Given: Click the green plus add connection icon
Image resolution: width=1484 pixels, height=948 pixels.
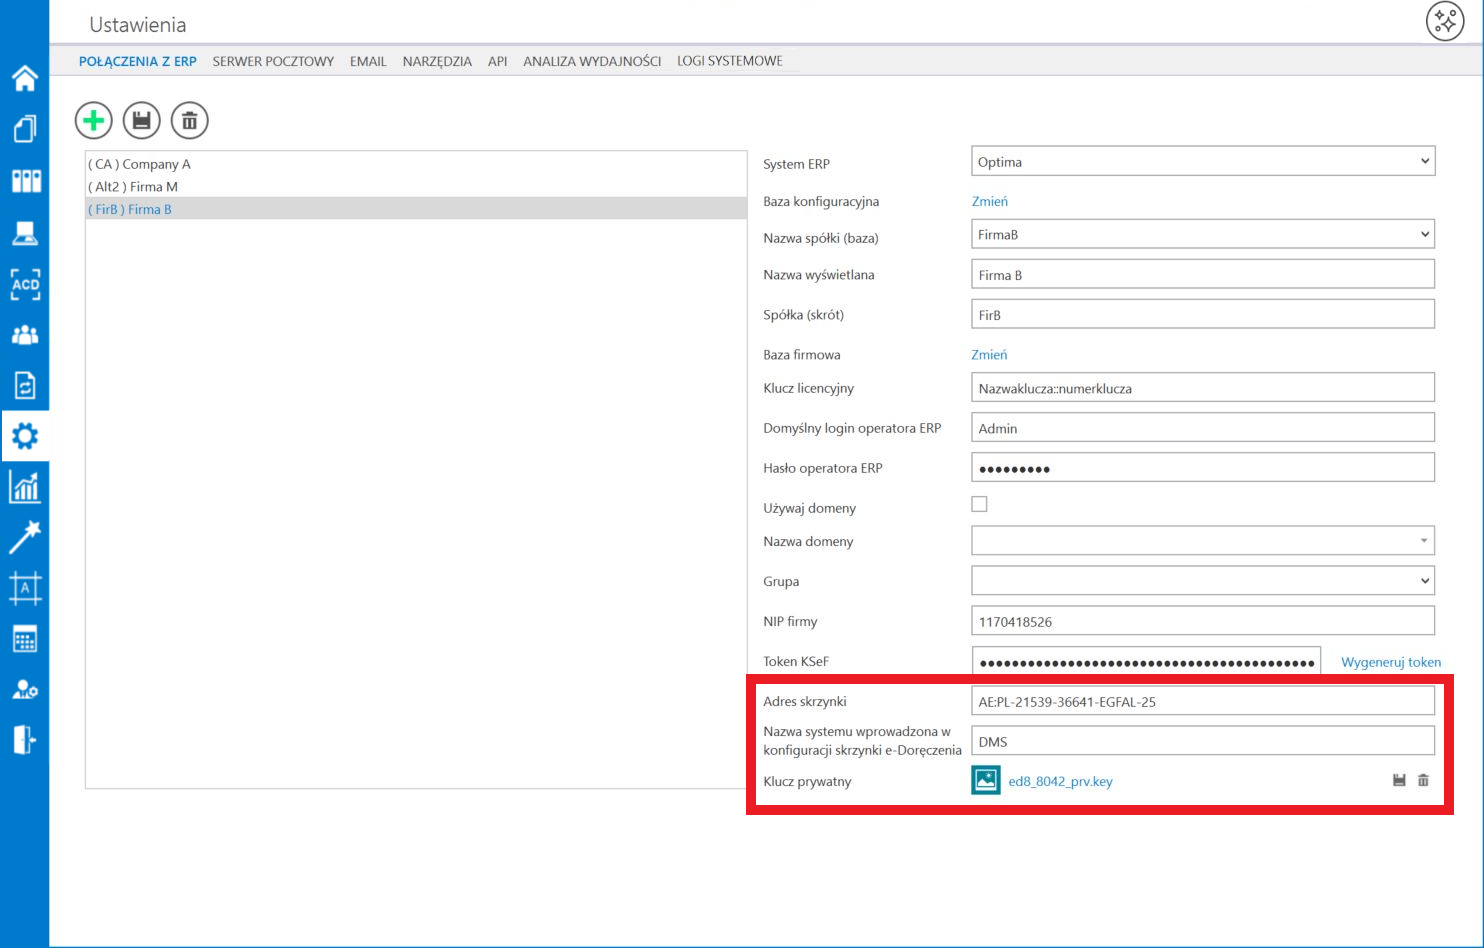Looking at the screenshot, I should click(94, 121).
